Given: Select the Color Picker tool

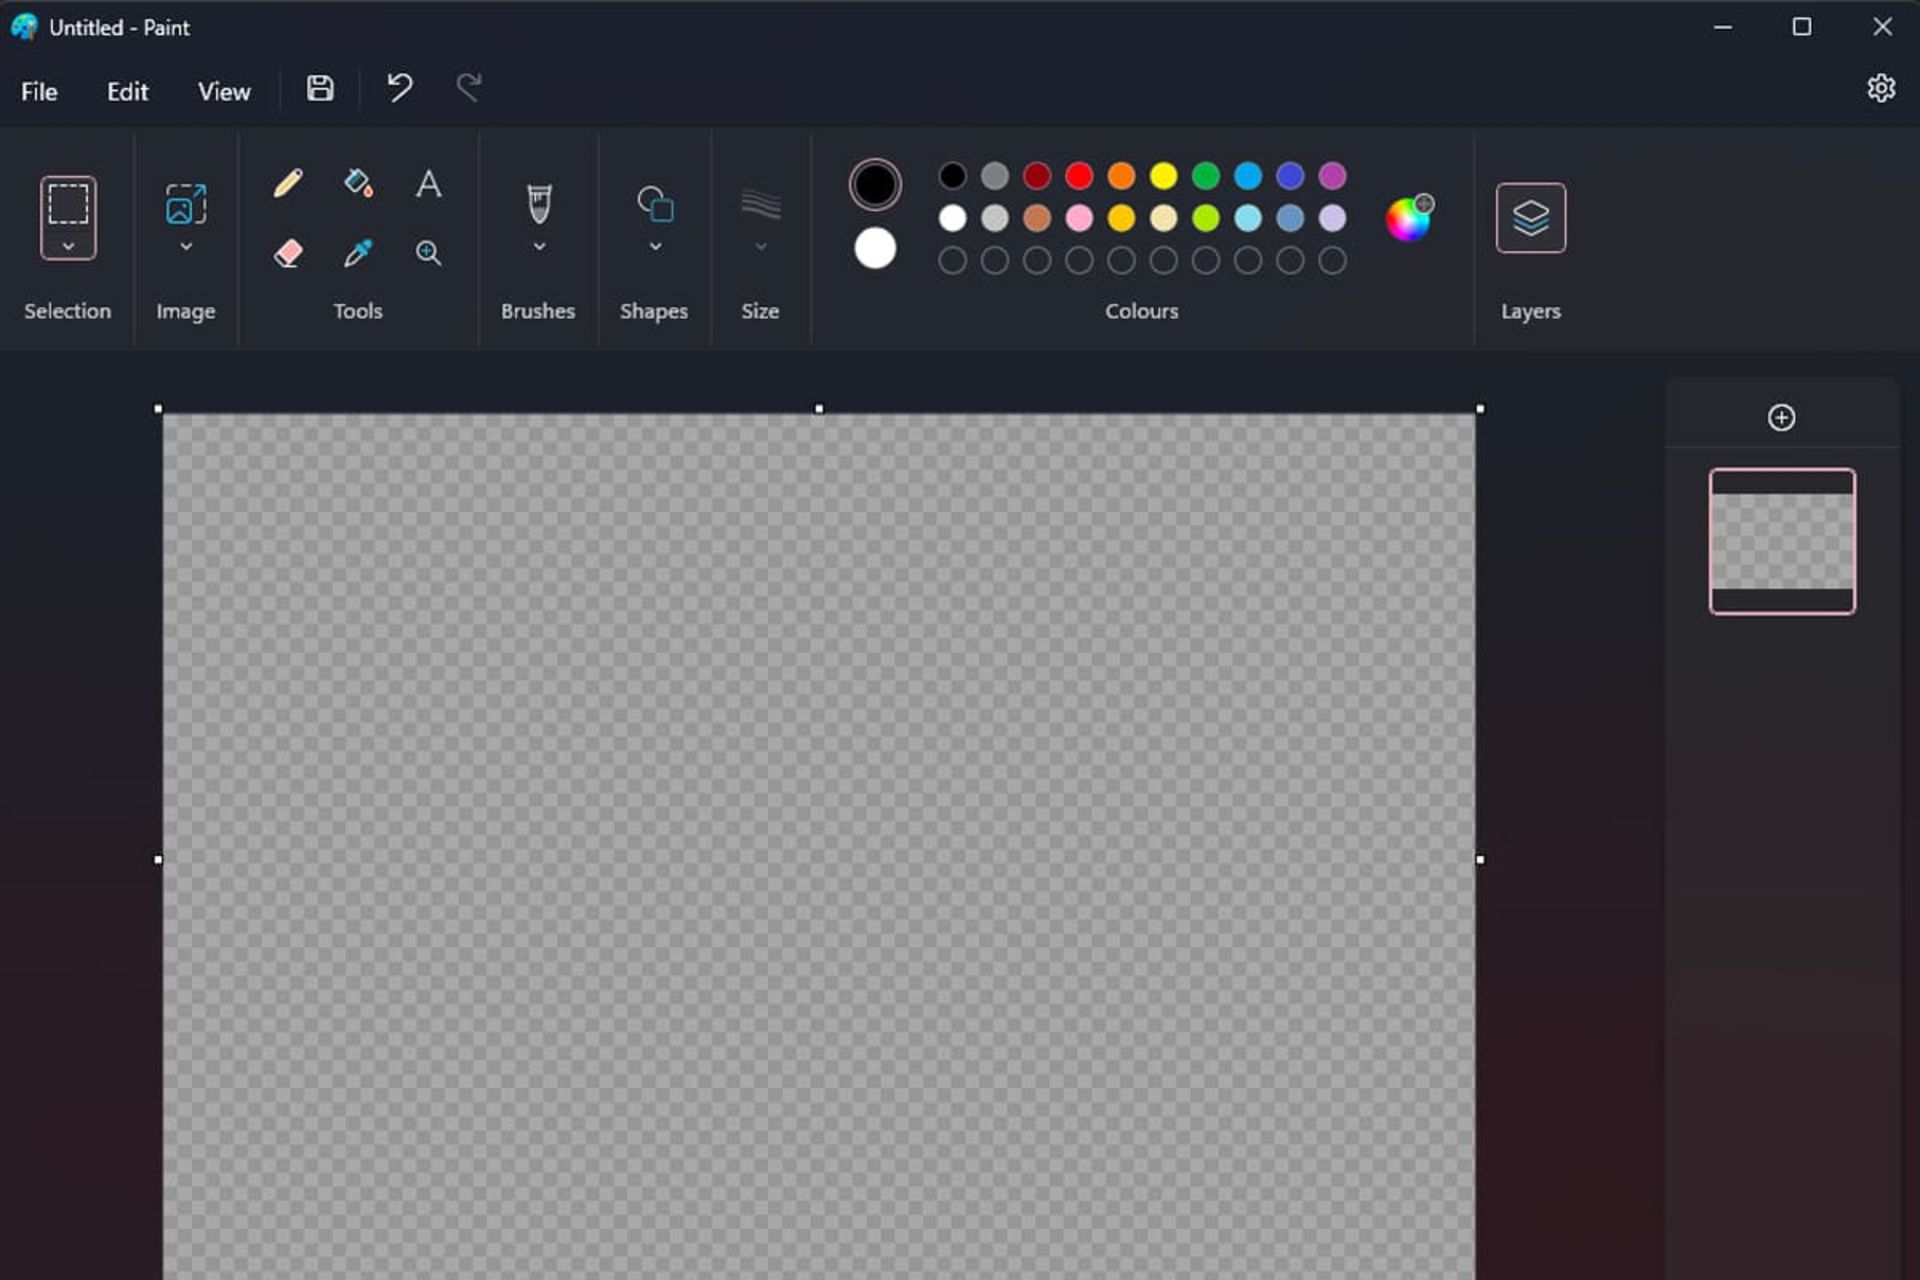Looking at the screenshot, I should (x=357, y=253).
